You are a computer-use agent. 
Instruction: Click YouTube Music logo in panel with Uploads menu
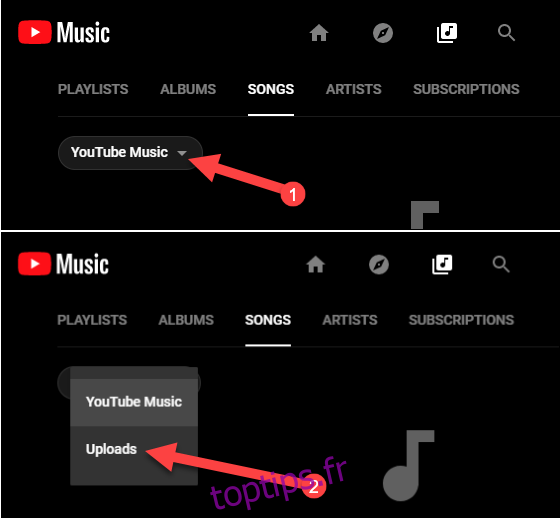tap(64, 264)
